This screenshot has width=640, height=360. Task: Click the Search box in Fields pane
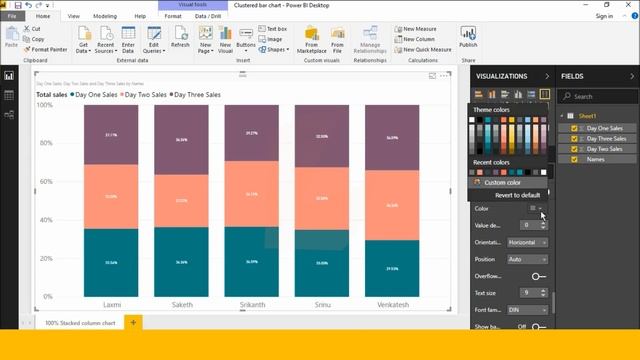click(x=598, y=96)
